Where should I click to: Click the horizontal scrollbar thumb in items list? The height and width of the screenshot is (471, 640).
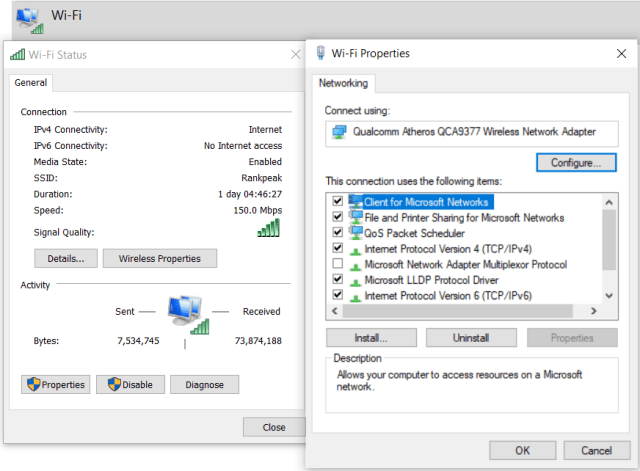pos(458,311)
